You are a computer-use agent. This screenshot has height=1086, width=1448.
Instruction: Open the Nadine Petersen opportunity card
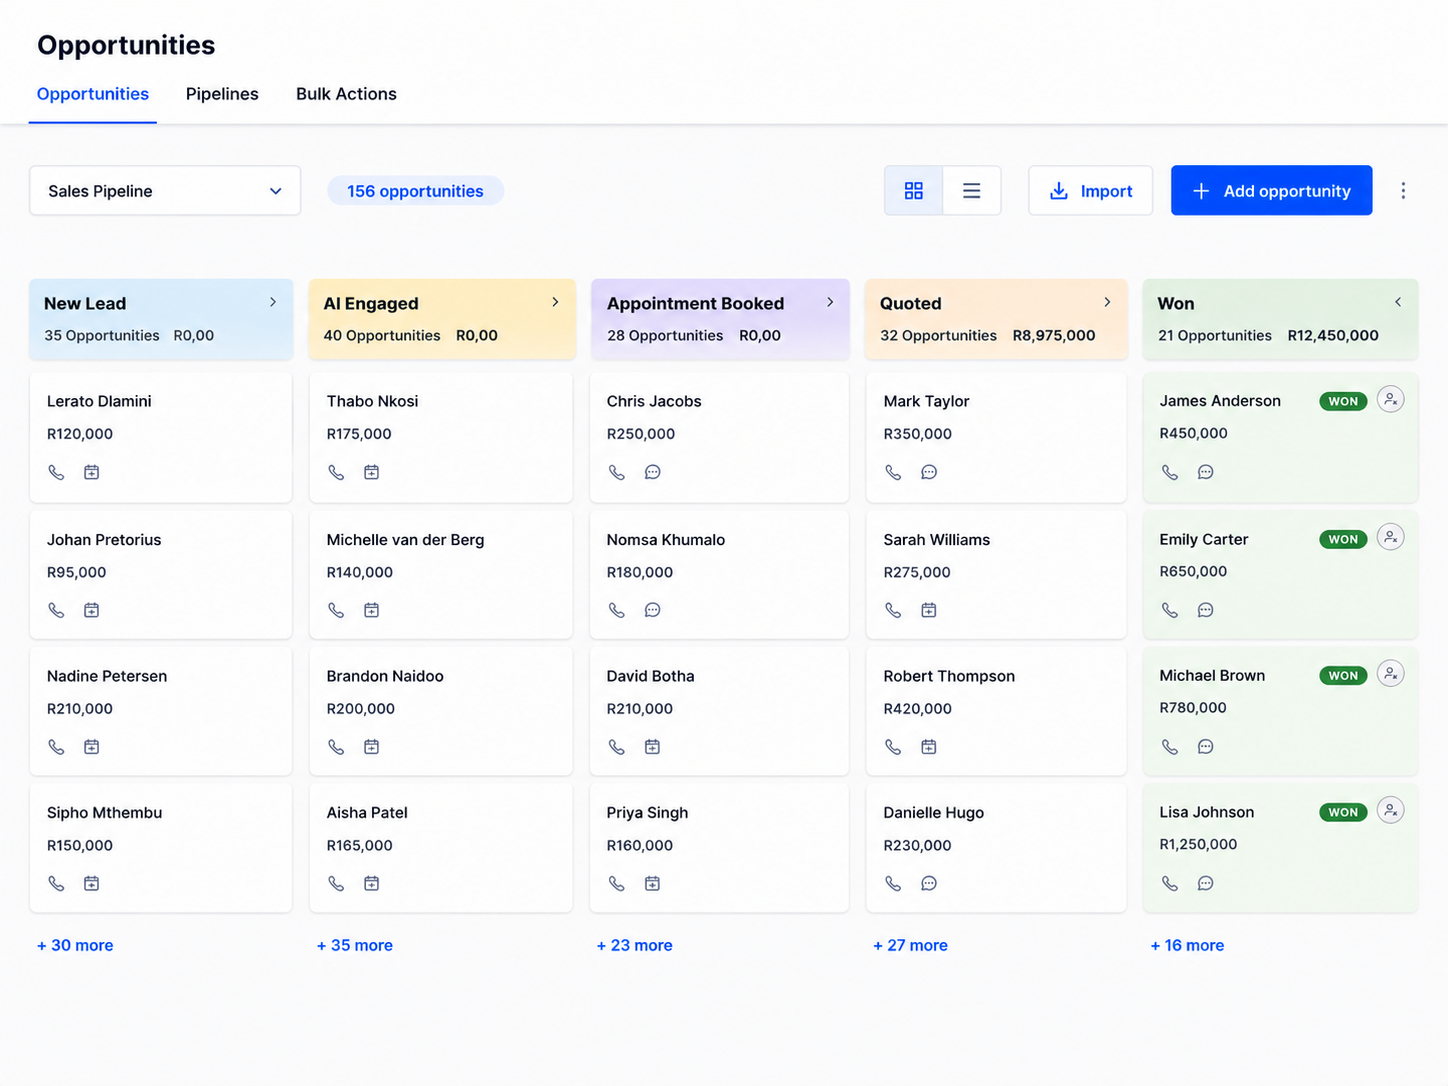pyautogui.click(x=161, y=710)
